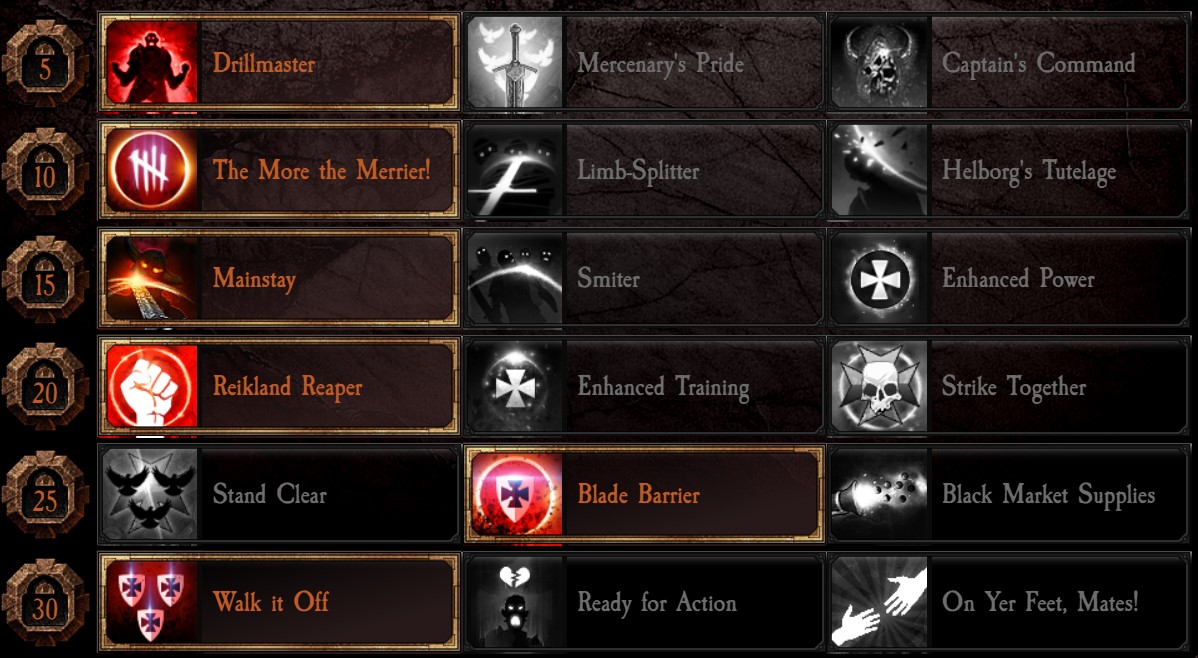Click the Captain's Command horned skull icon
The width and height of the screenshot is (1198, 658).
pyautogui.click(x=879, y=62)
